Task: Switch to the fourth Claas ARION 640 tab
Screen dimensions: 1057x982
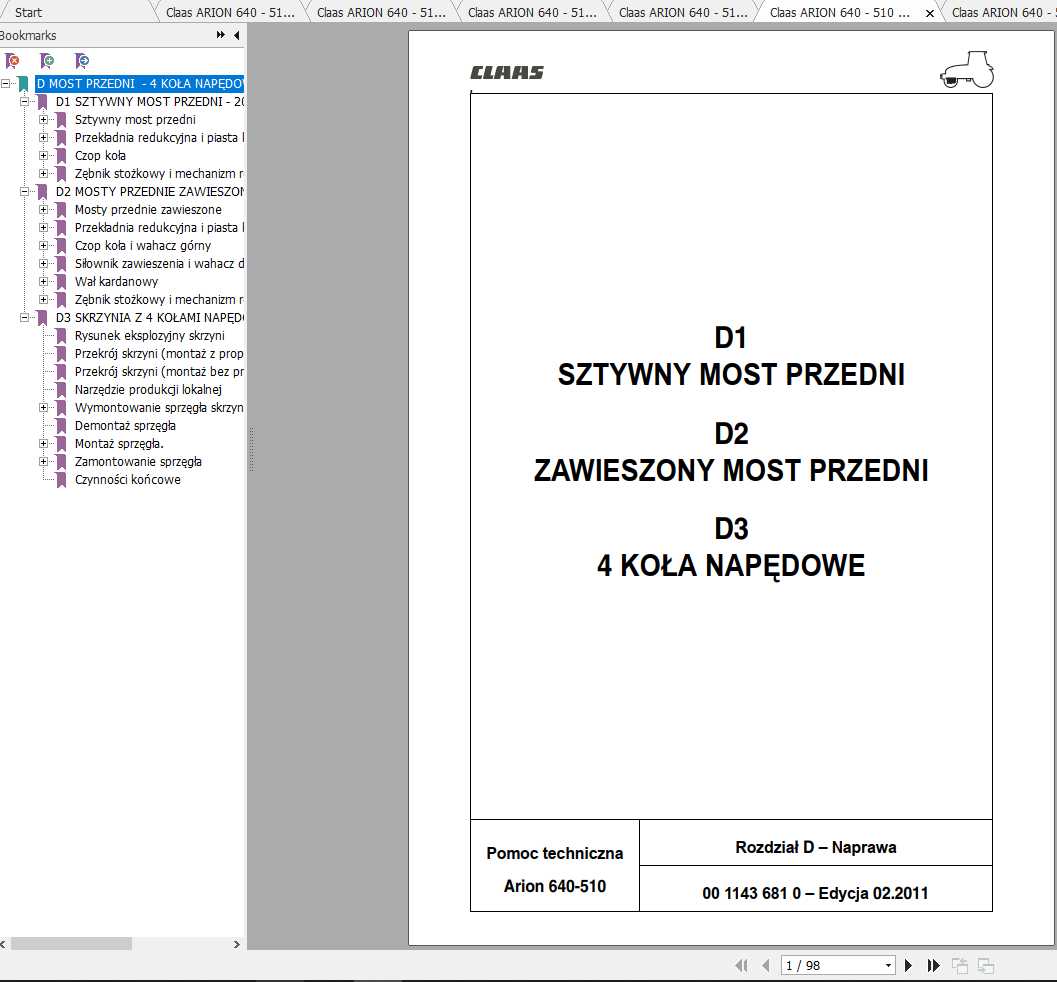Action: 683,12
